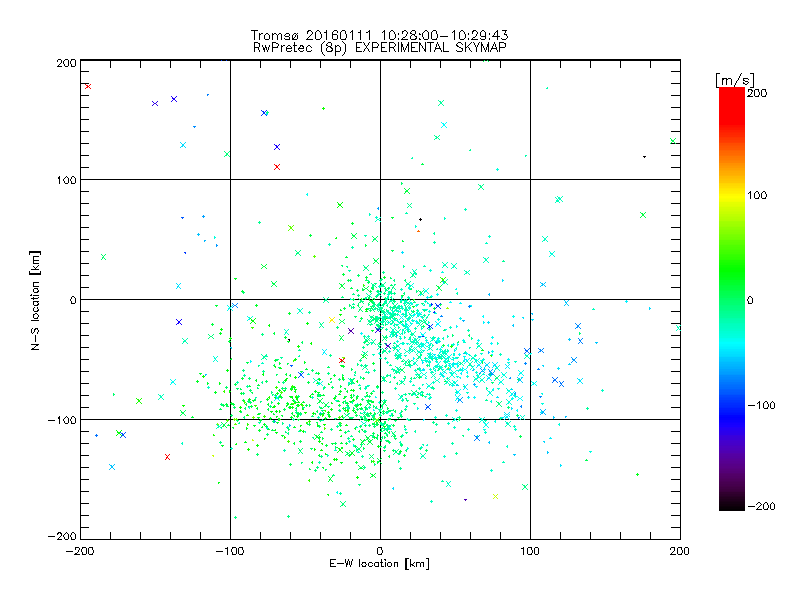Select the 'RwPretec (8p) EXPERIMENTAL SKYMAP' subtitle
This screenshot has height=600, width=800.
tap(380, 47)
